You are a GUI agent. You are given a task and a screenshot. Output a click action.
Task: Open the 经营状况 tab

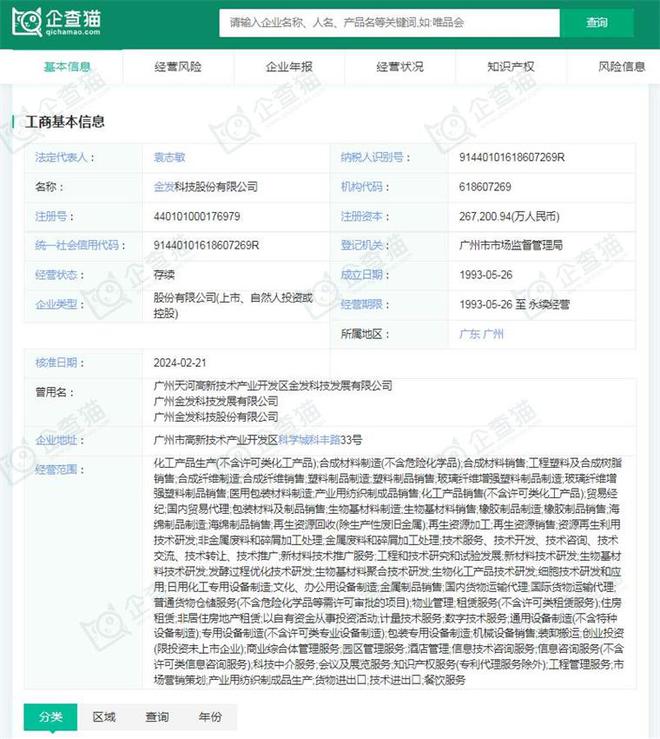tap(400, 66)
